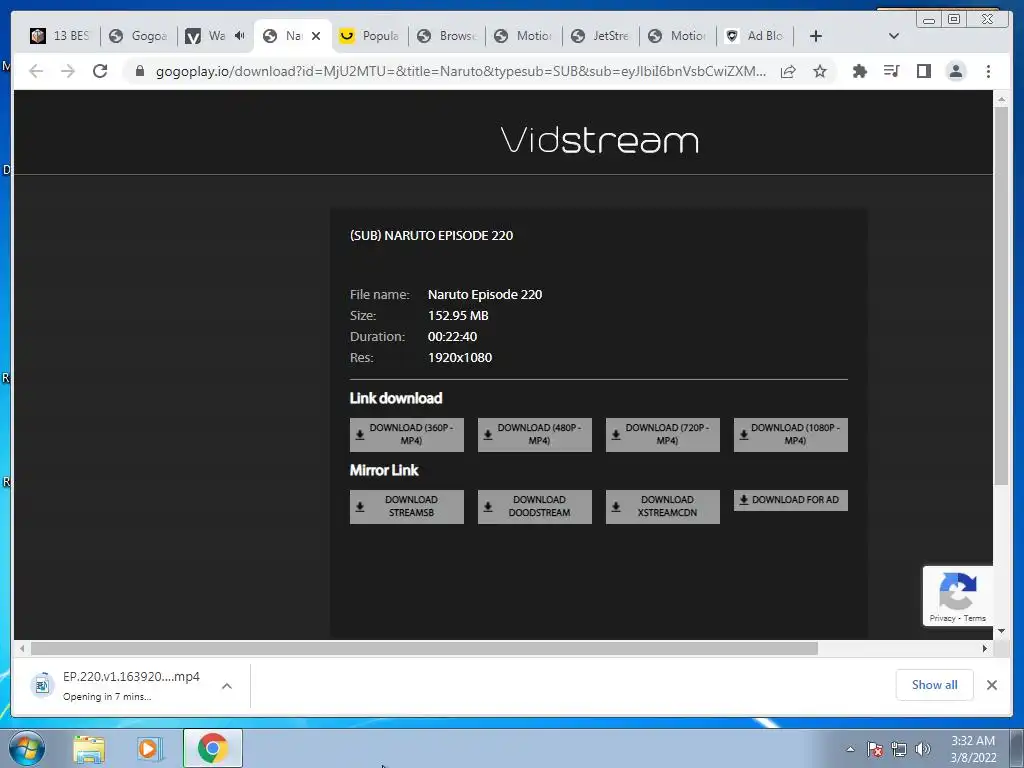Click the vertical scrollbar thumb

point(1001,295)
